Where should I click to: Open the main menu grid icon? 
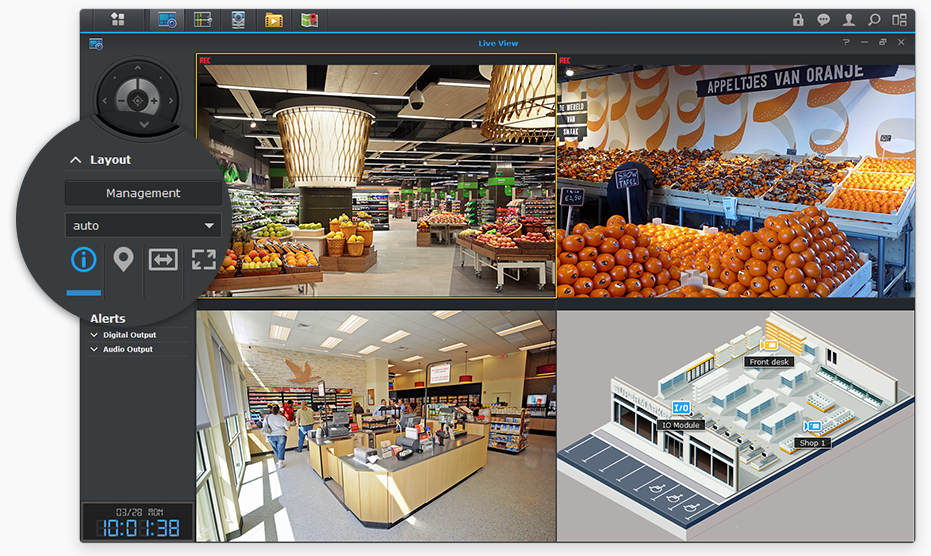tap(118, 19)
